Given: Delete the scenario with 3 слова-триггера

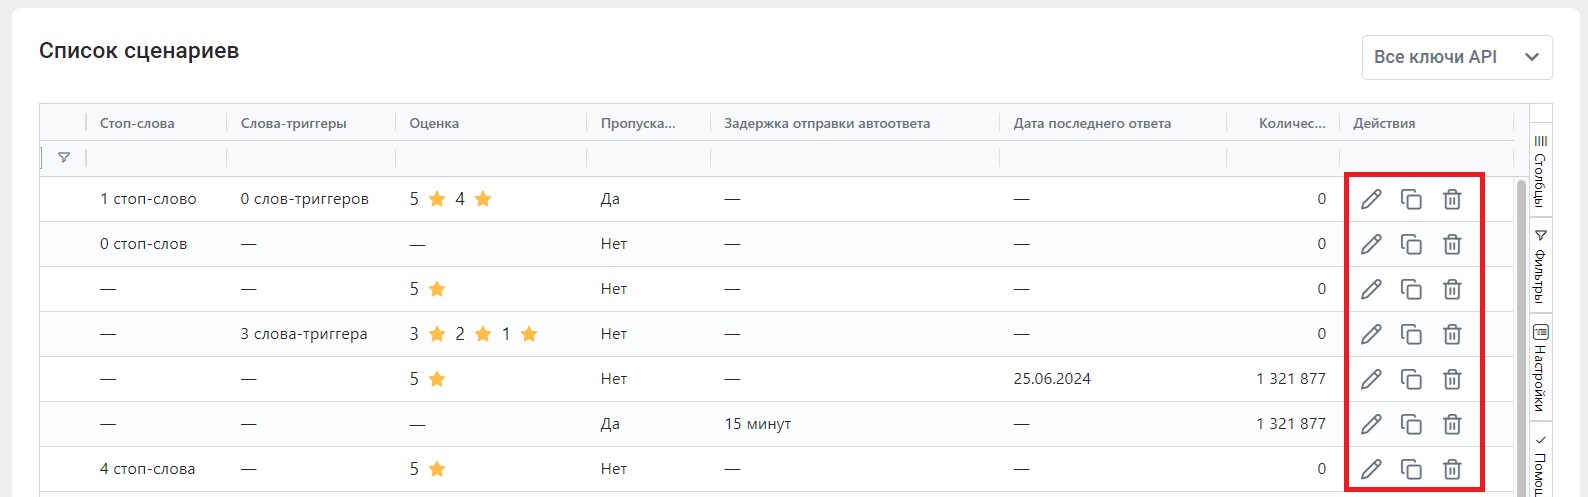Looking at the screenshot, I should [1452, 334].
